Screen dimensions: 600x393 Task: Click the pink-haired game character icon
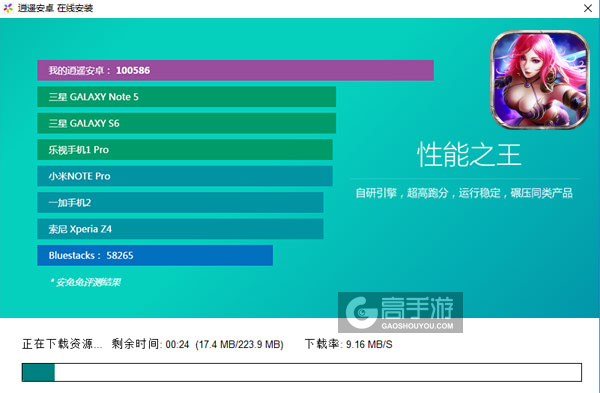tap(540, 80)
